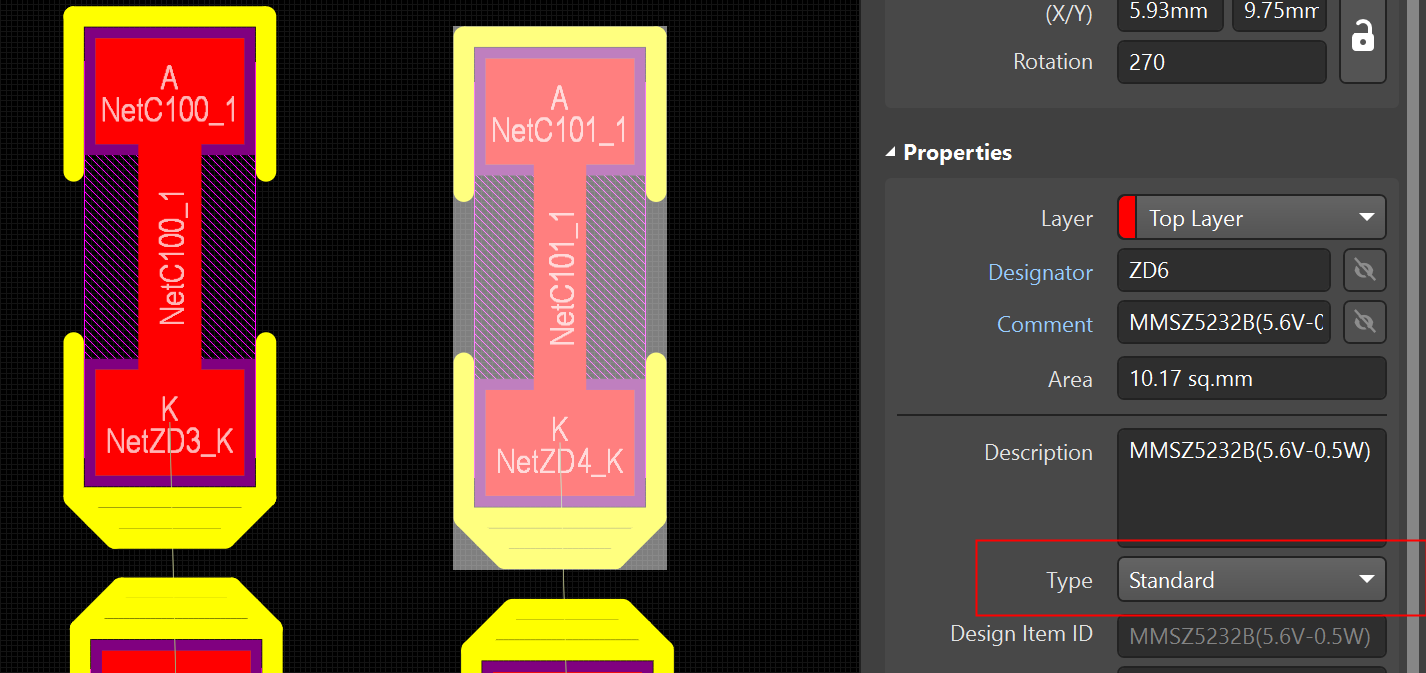This screenshot has height=673, width=1426.
Task: Toggle the Designator visibility eye icon
Action: (1364, 271)
